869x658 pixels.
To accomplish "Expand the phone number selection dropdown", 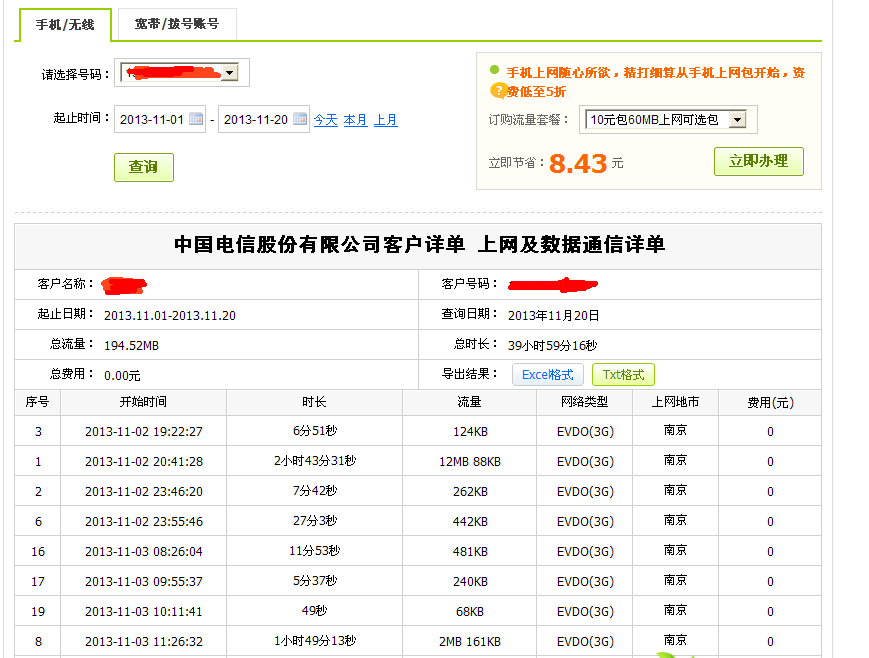I will pyautogui.click(x=229, y=73).
